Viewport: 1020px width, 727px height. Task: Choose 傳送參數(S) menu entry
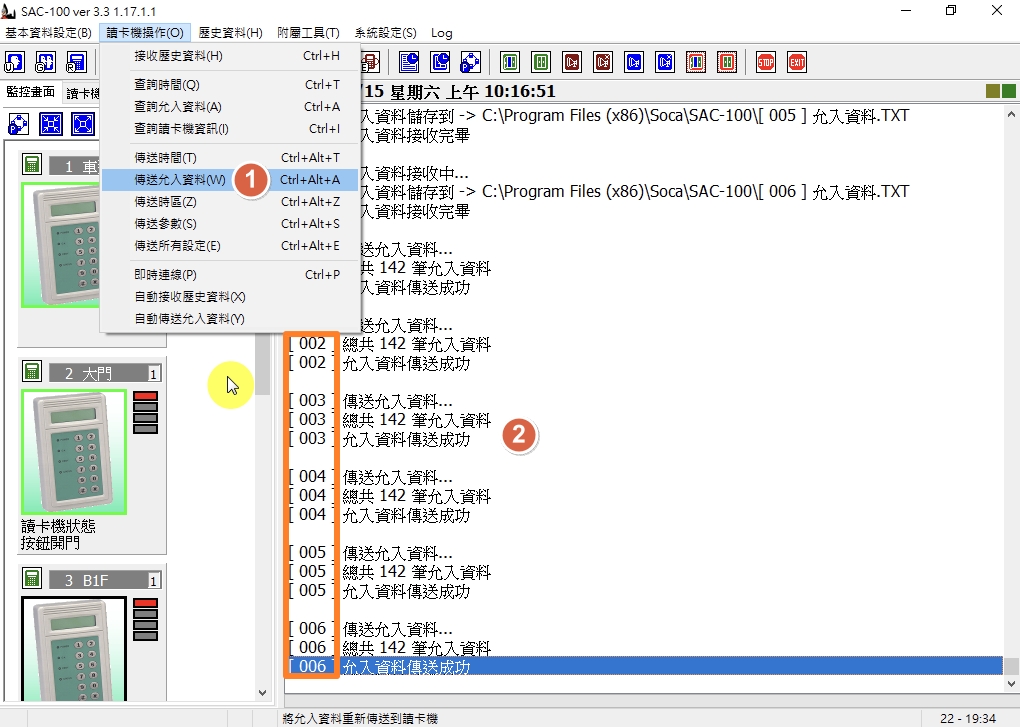click(x=230, y=224)
